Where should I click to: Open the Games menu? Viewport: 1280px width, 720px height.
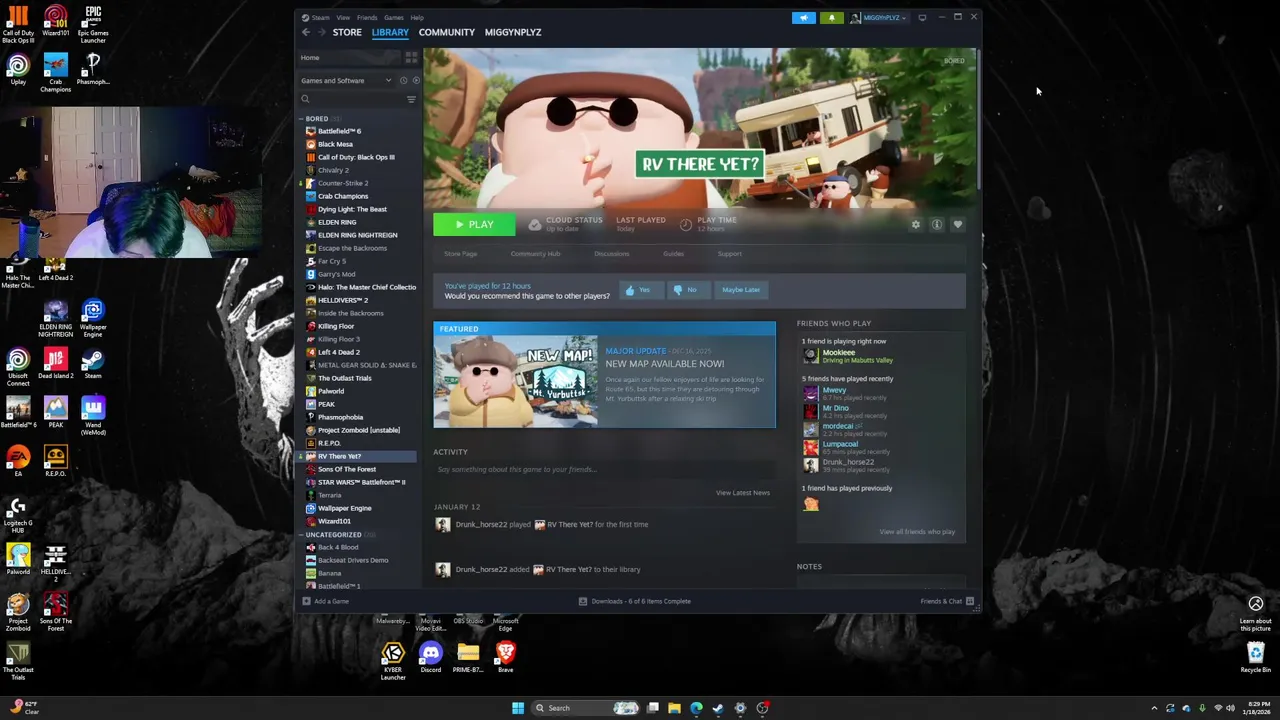click(x=394, y=17)
